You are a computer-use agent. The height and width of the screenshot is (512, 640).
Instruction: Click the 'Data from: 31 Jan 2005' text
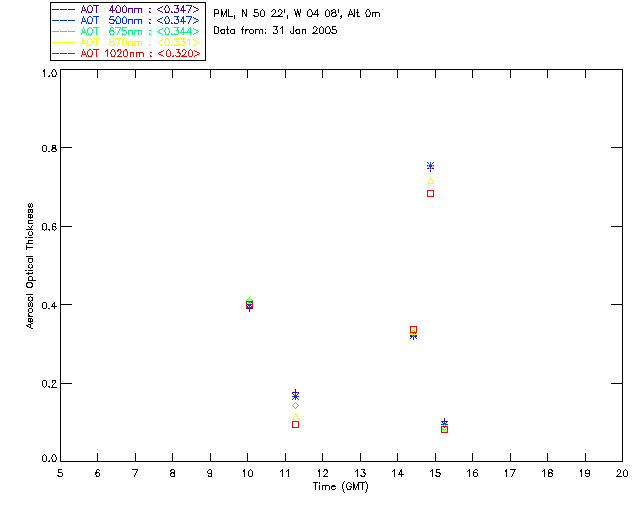tap(275, 31)
